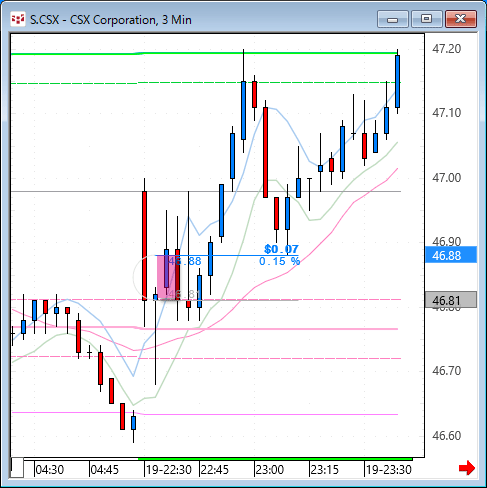The height and width of the screenshot is (488, 487).
Task: Click the blue 46.88 price marker
Action: click(x=451, y=255)
